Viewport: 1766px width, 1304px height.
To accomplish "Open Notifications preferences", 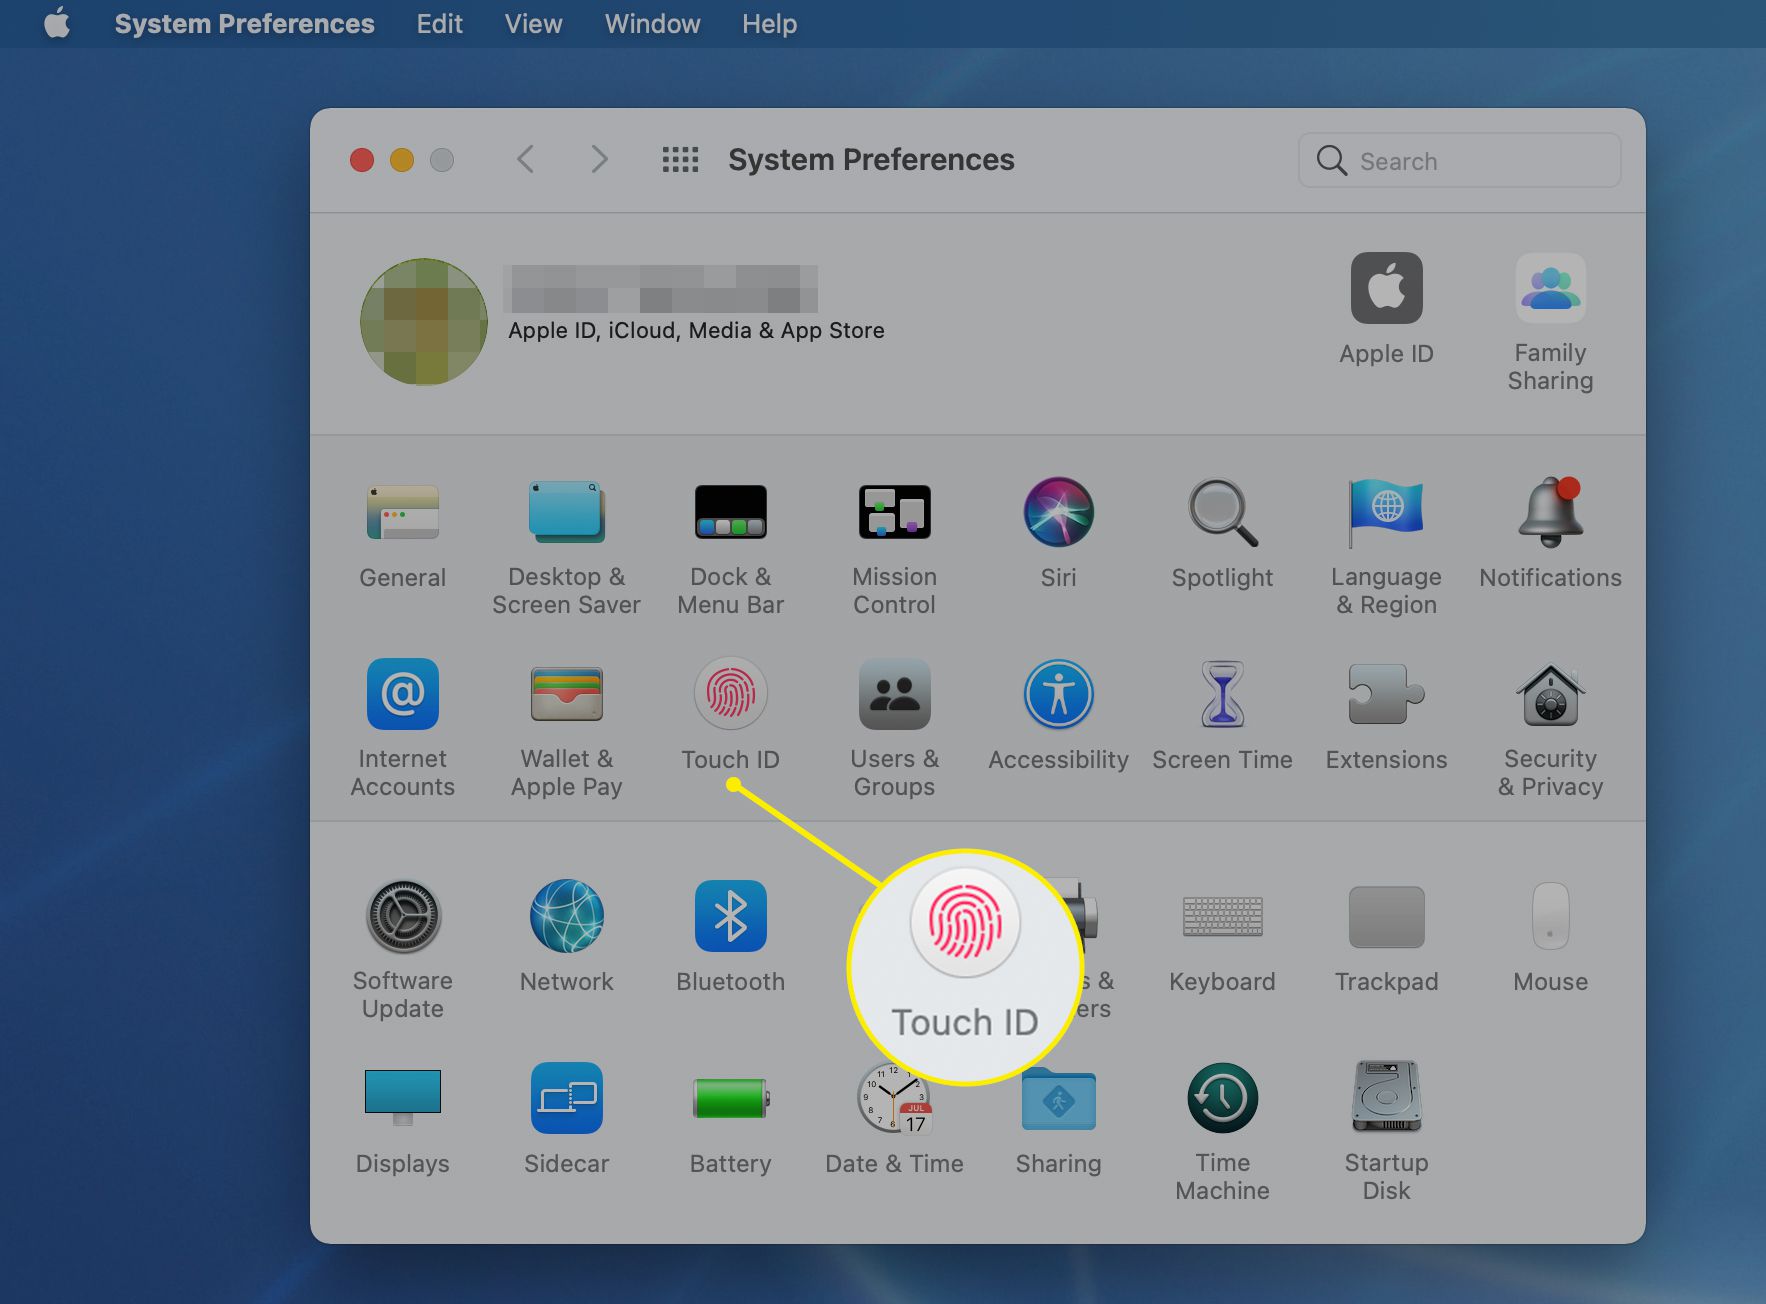I will [1550, 513].
